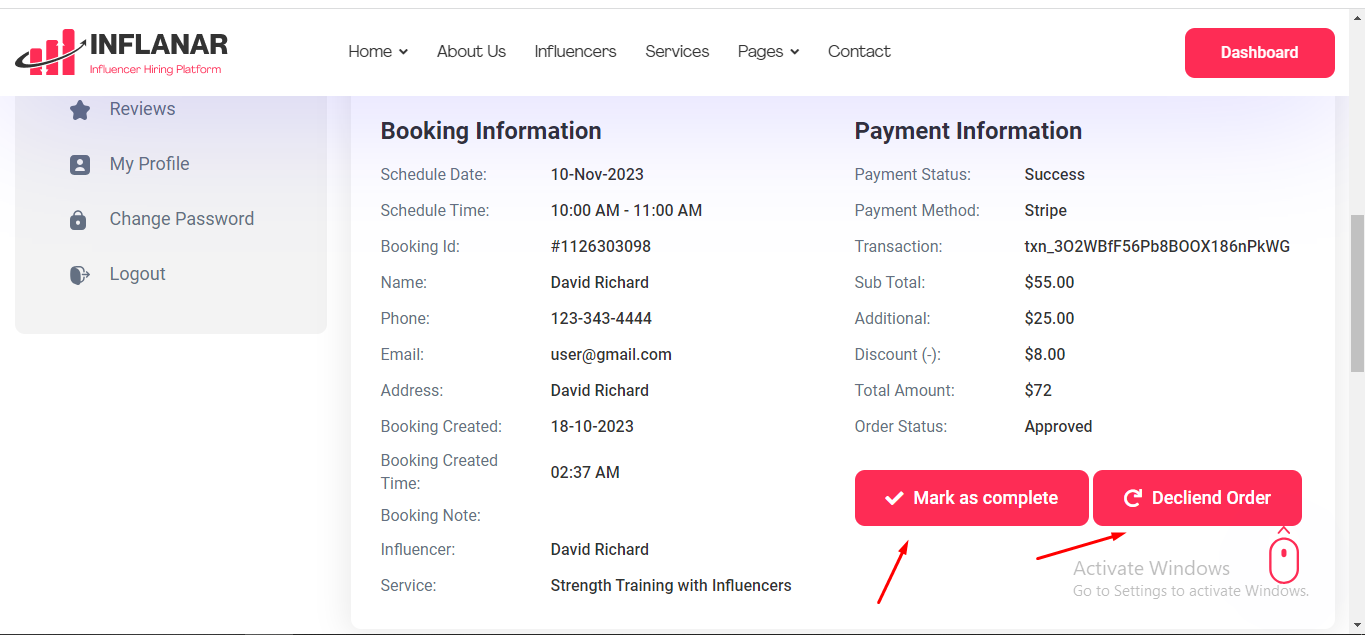Click the mouse scroll indicator icon
Viewport: 1365px width, 635px height.
coord(1284,558)
